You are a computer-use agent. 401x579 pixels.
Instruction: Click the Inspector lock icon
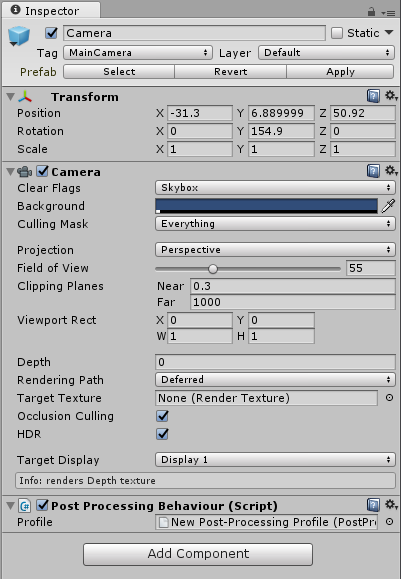point(371,12)
